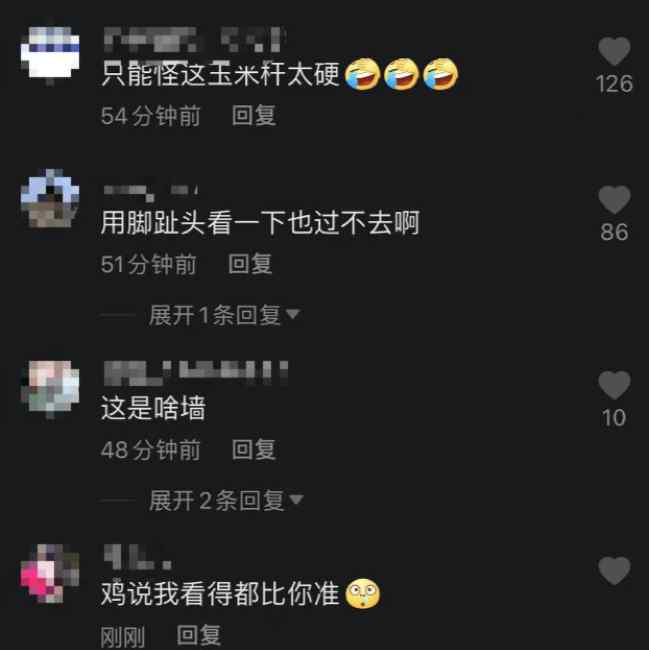Tap the like count 126

coord(614,84)
